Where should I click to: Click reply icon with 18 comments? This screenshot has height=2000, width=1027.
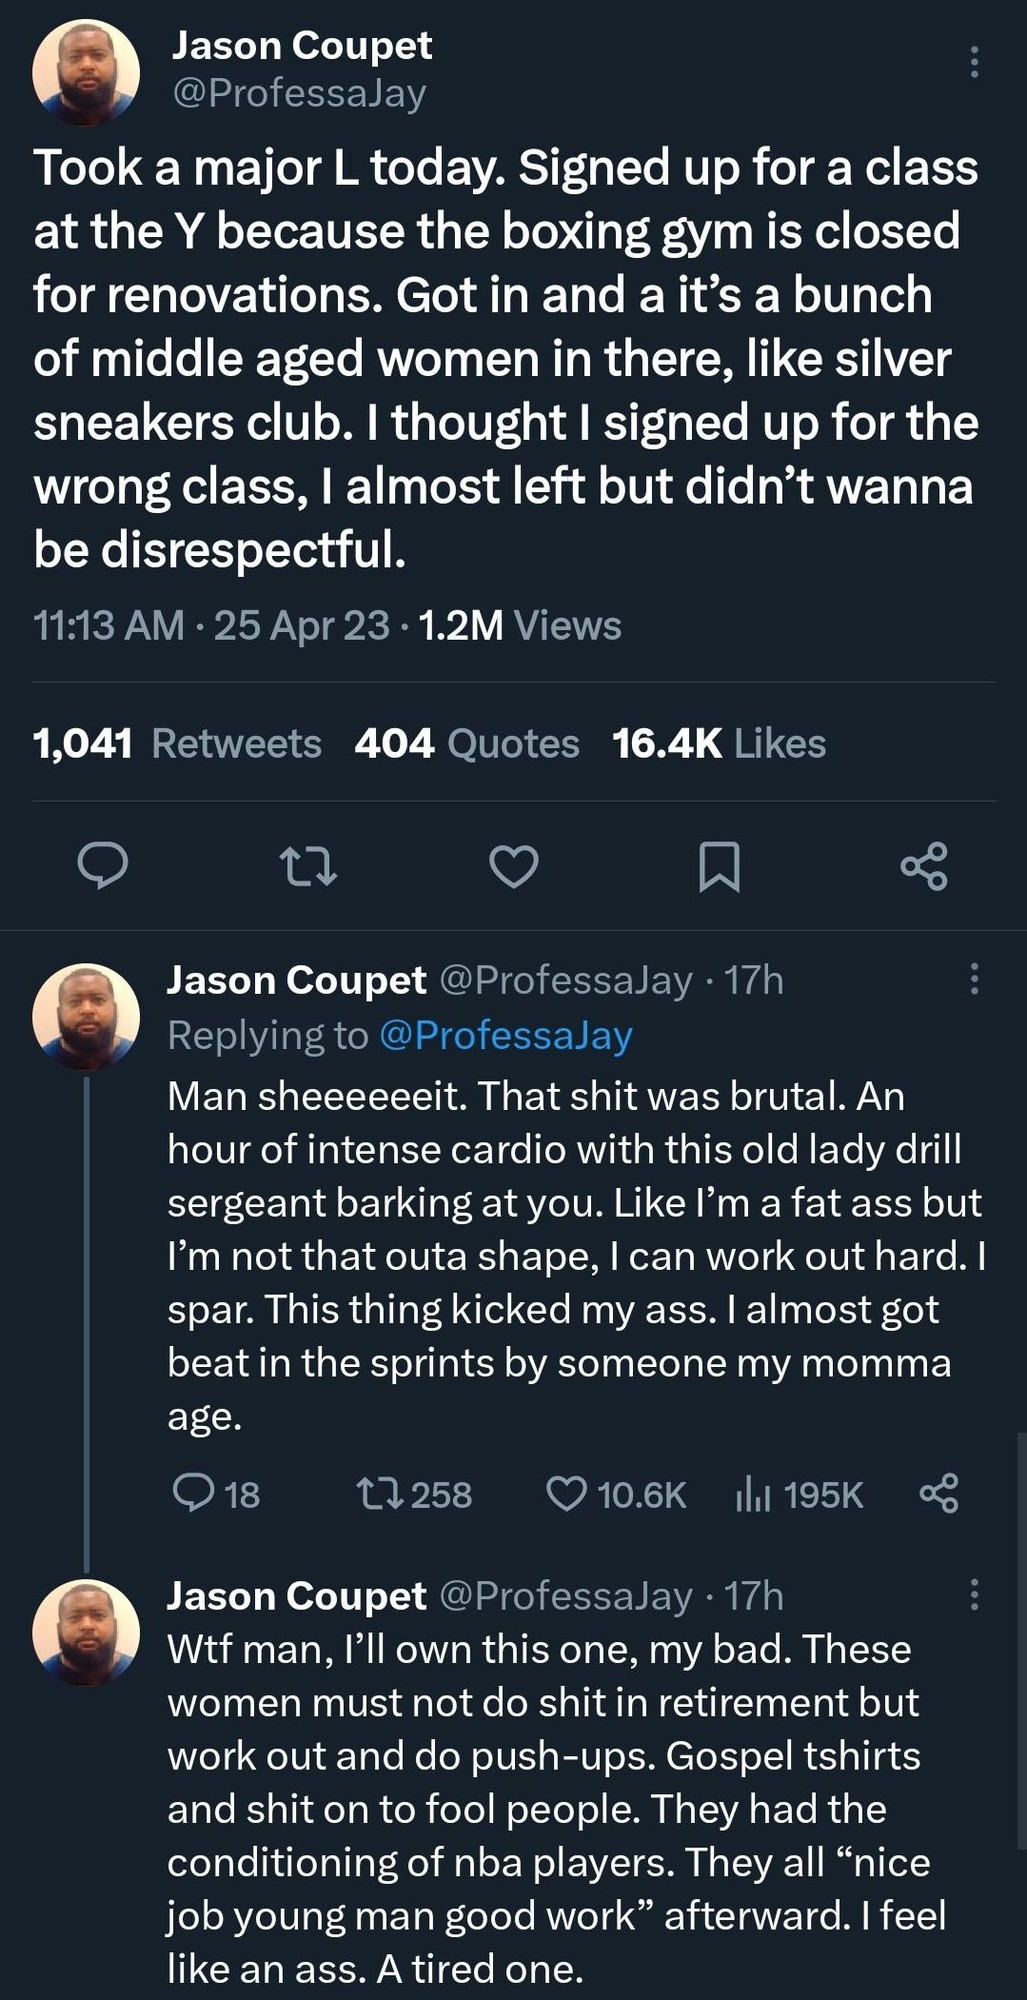point(194,1493)
